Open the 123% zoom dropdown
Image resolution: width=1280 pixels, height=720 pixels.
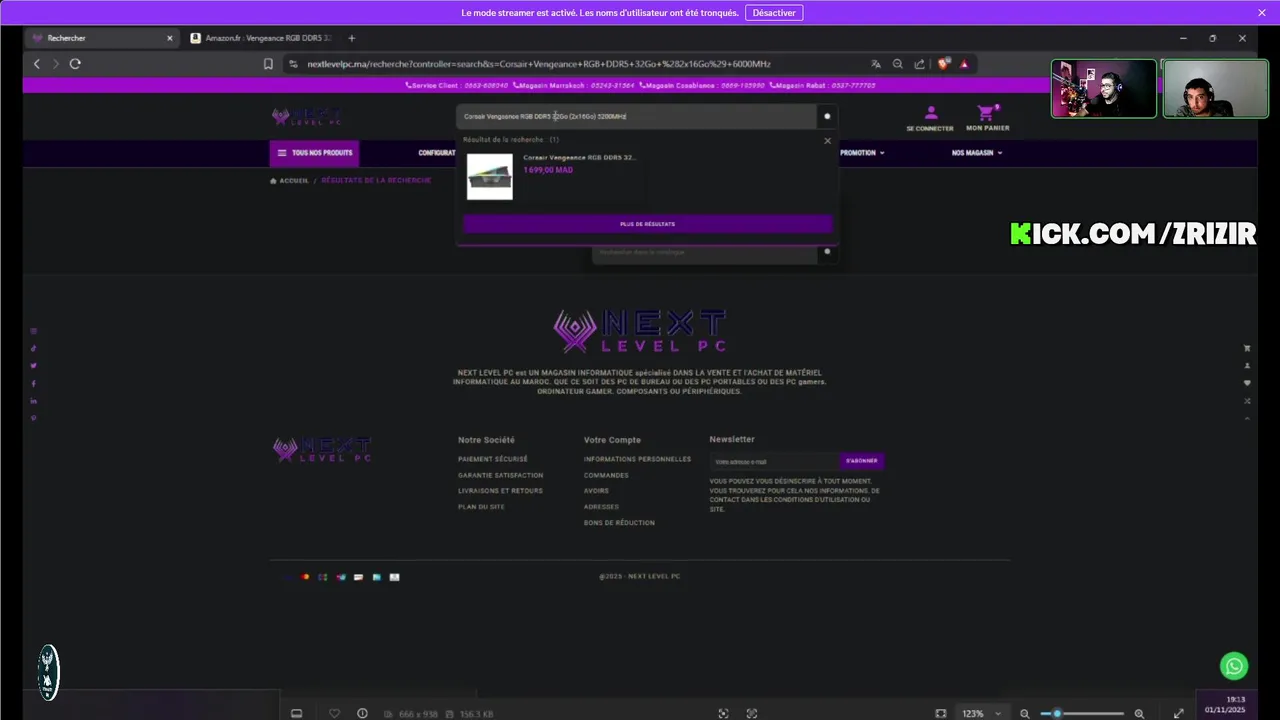[x=981, y=713]
